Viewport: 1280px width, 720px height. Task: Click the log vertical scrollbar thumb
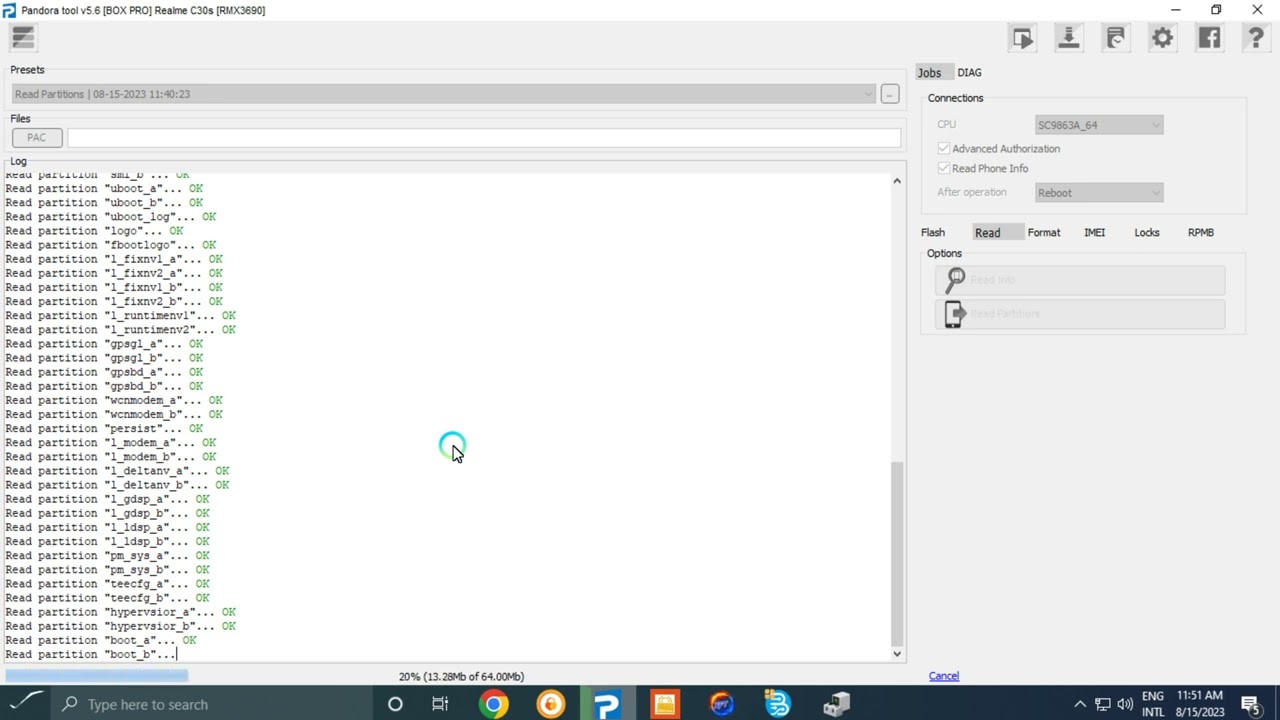click(x=897, y=553)
